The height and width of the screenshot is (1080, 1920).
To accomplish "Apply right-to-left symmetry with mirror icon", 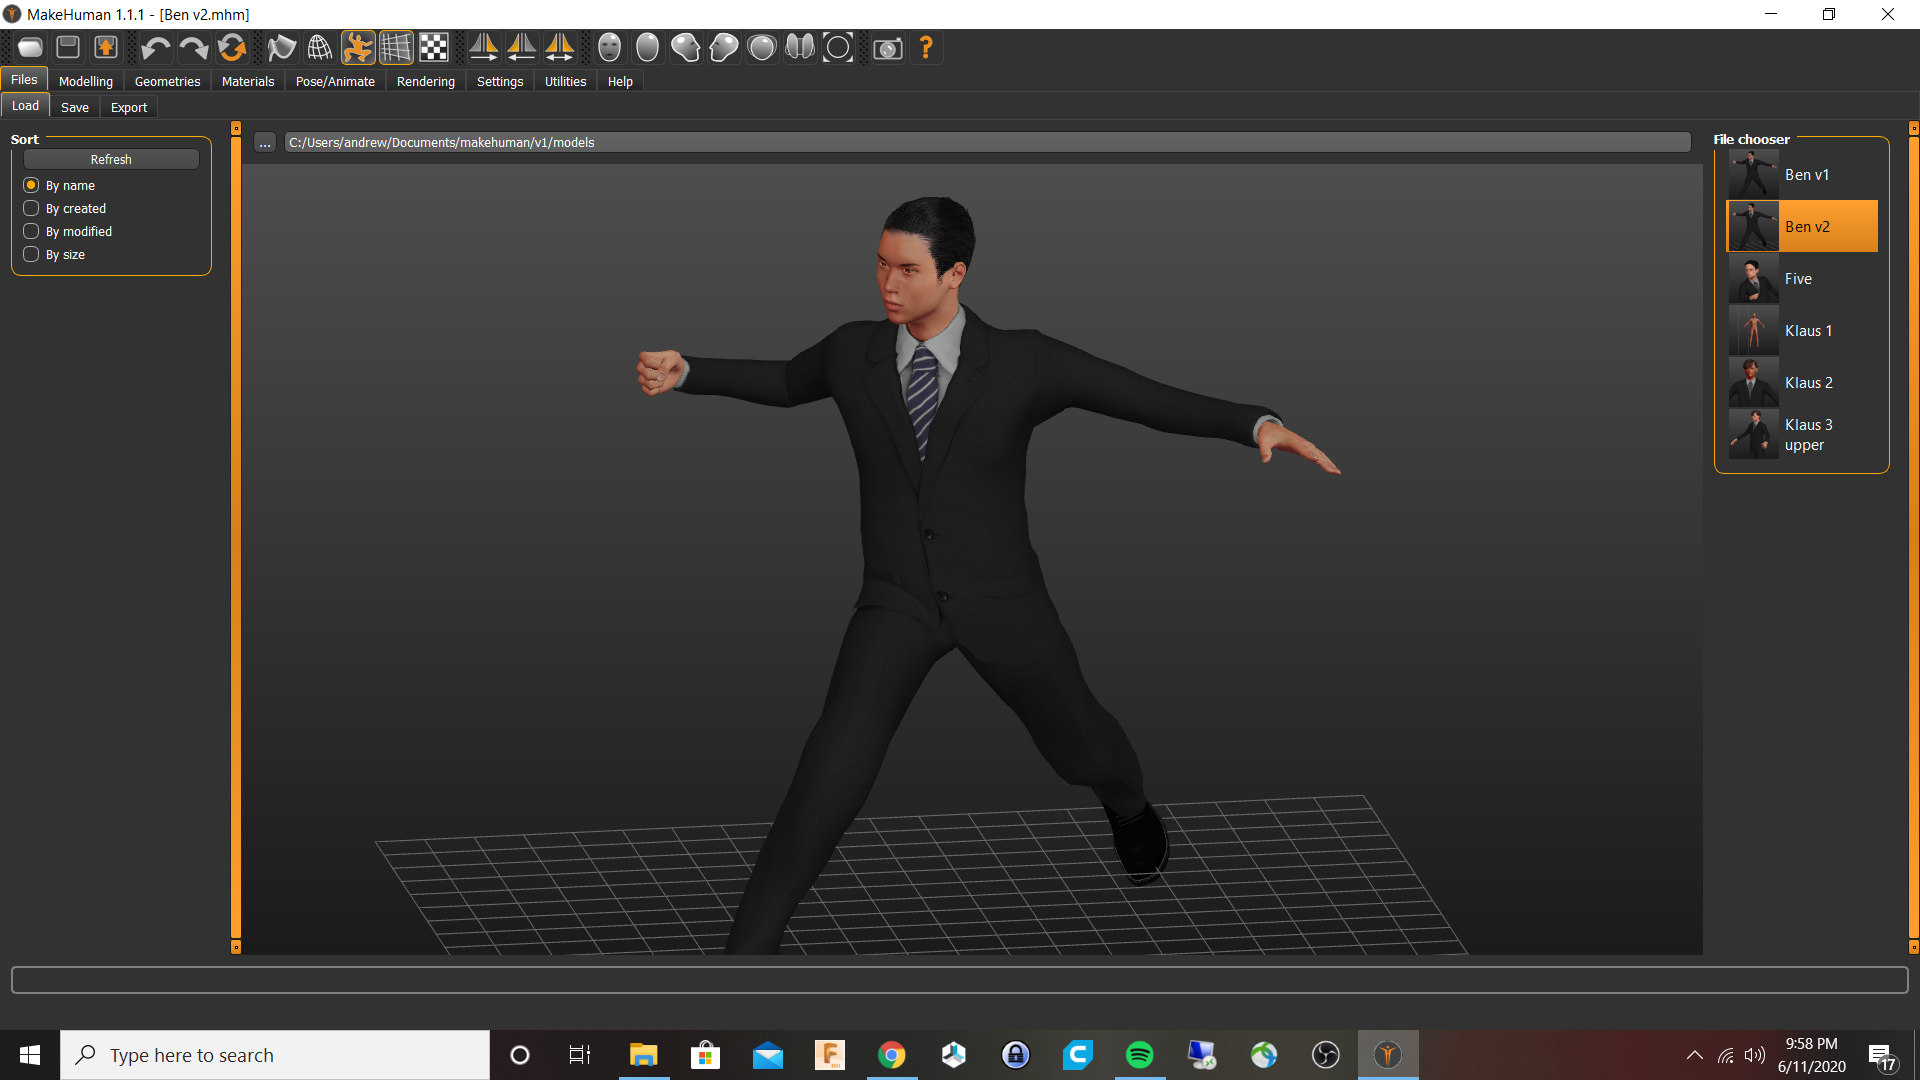I will [522, 47].
